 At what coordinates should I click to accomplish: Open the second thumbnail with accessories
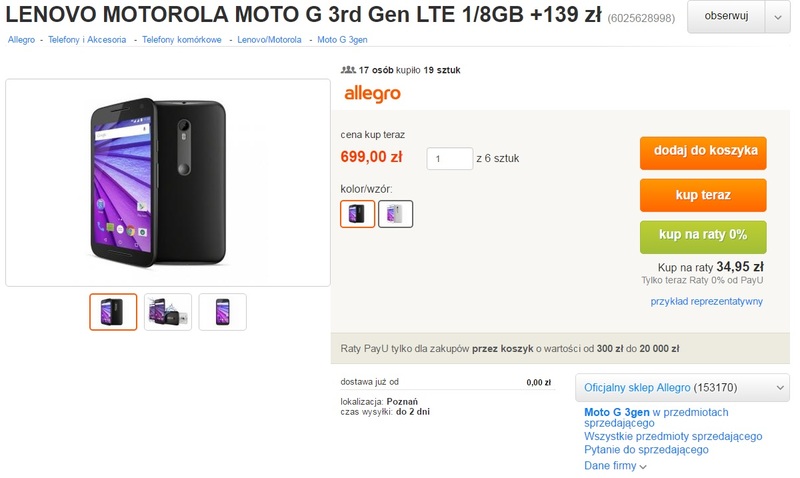coord(168,312)
